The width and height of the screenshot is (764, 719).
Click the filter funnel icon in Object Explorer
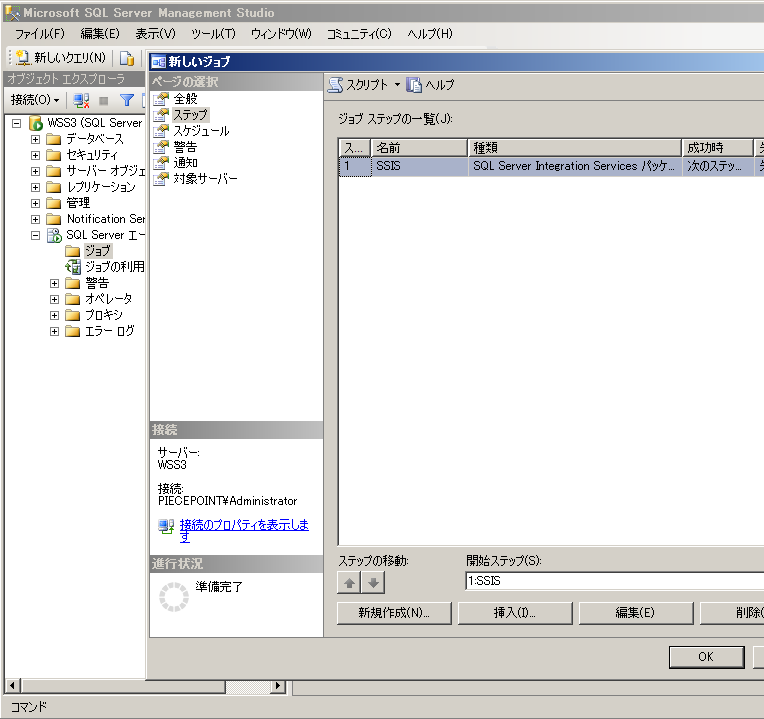click(x=127, y=100)
